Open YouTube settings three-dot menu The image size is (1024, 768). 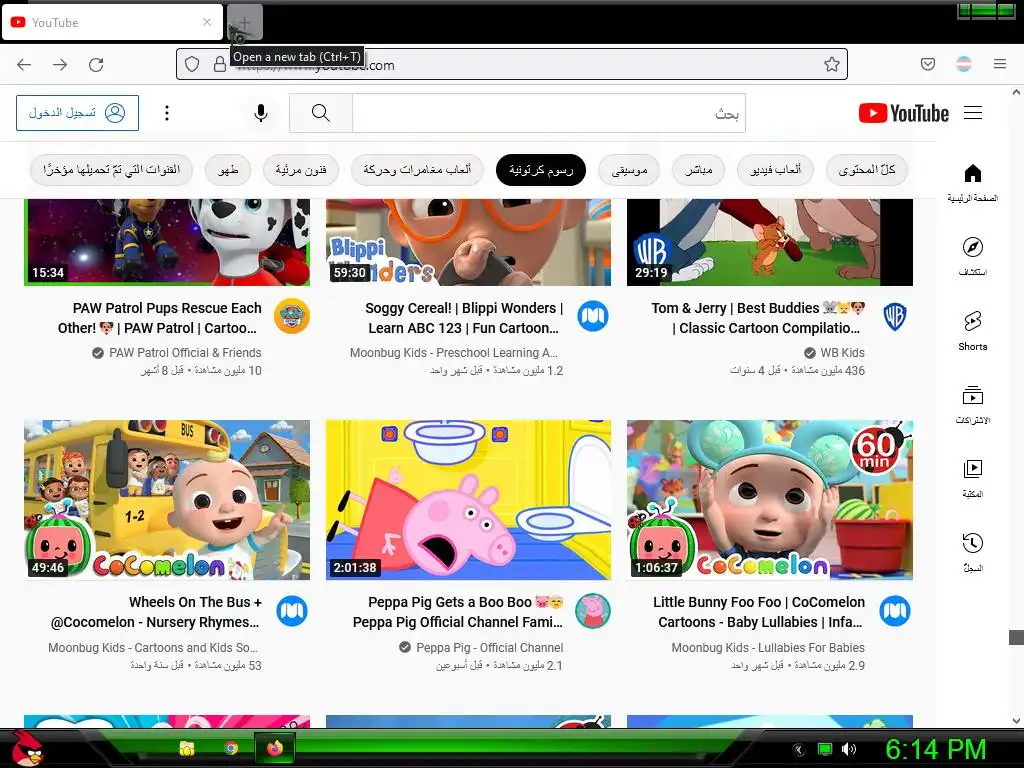[x=167, y=113]
